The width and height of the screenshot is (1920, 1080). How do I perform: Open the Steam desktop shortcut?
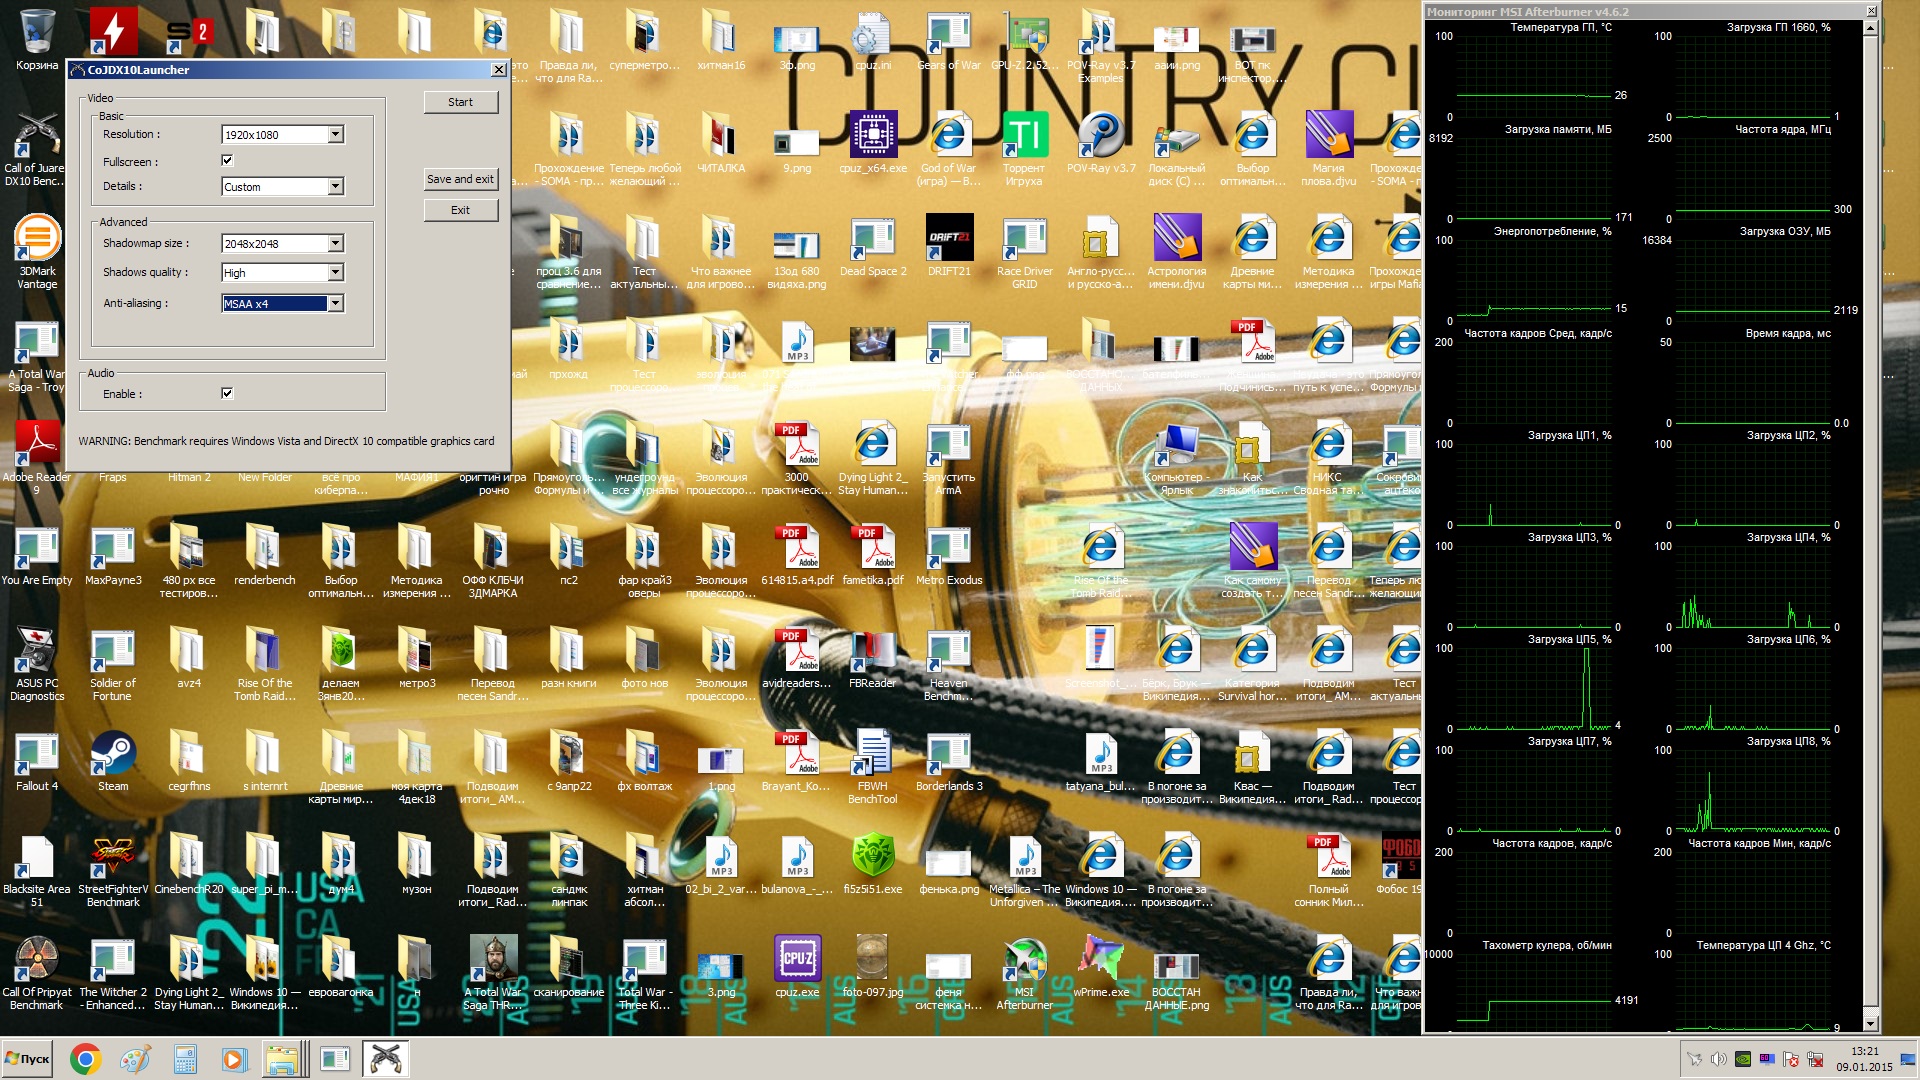click(x=113, y=754)
